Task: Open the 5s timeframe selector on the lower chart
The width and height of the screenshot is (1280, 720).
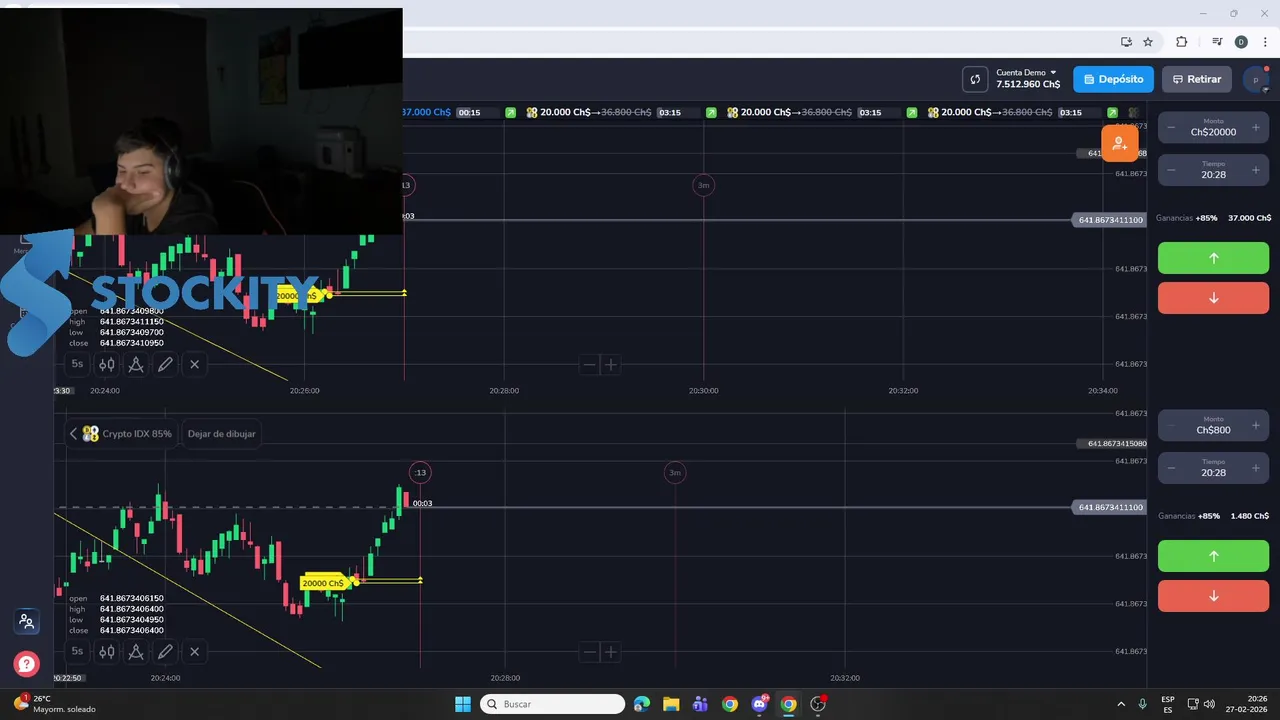Action: (77, 651)
